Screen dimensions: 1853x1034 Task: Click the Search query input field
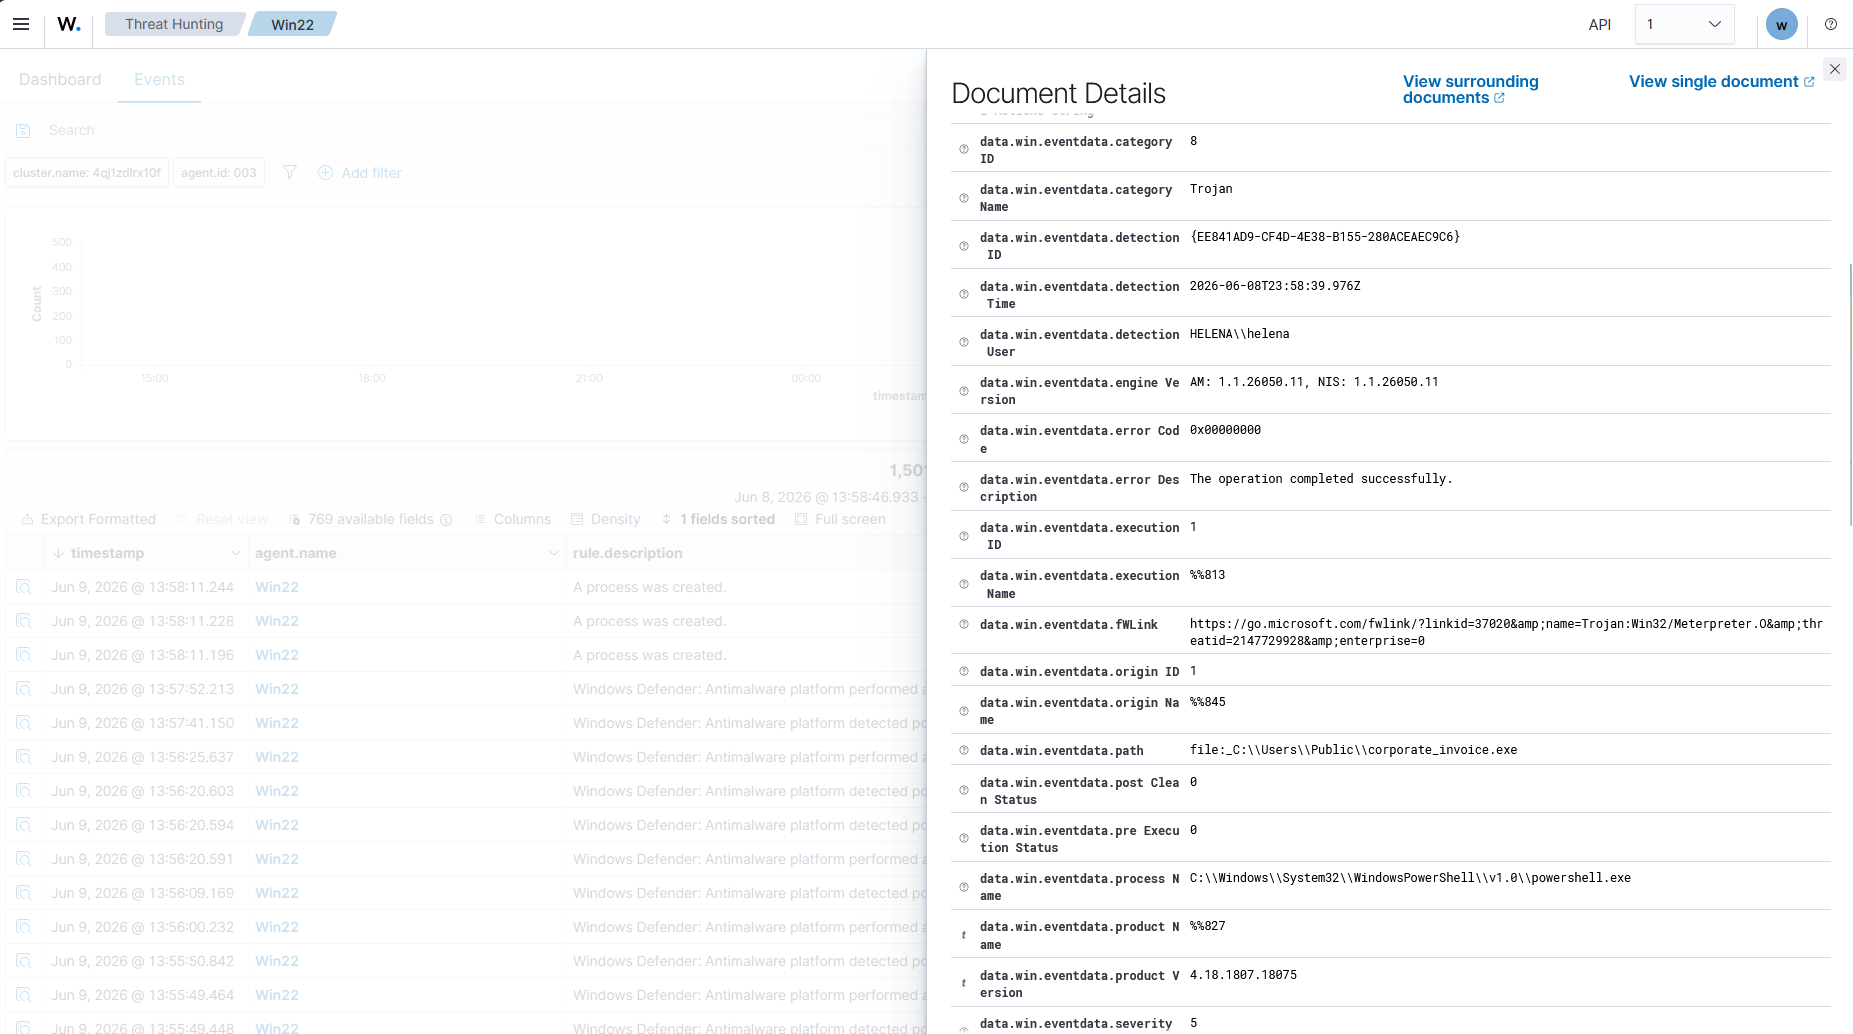click(x=480, y=131)
